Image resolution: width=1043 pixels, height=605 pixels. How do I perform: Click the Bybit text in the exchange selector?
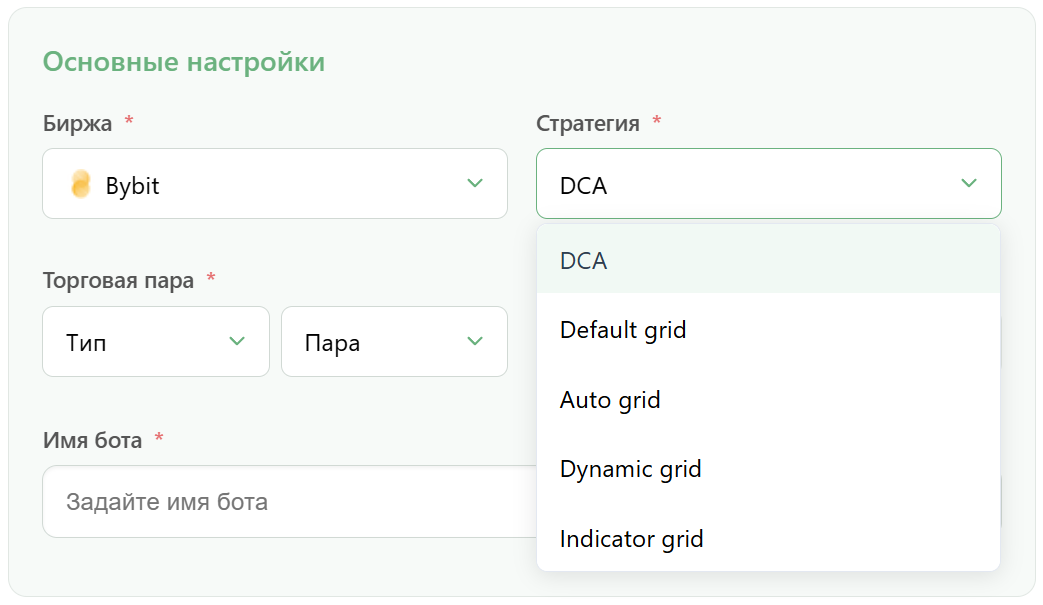pyautogui.click(x=132, y=186)
